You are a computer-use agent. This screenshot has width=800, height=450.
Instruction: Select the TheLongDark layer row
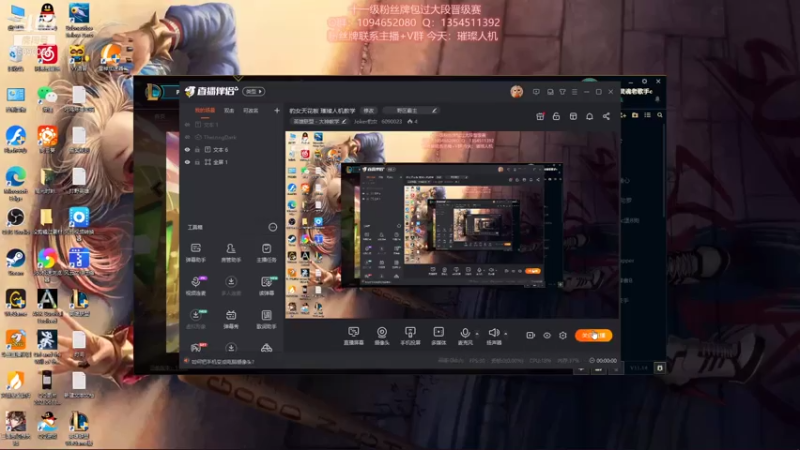click(x=232, y=137)
